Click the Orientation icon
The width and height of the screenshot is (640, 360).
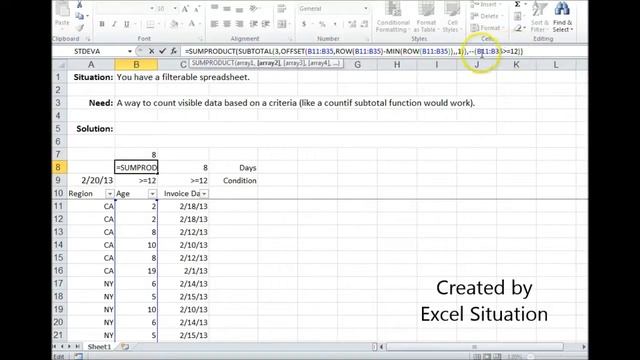pyautogui.click(x=254, y=9)
